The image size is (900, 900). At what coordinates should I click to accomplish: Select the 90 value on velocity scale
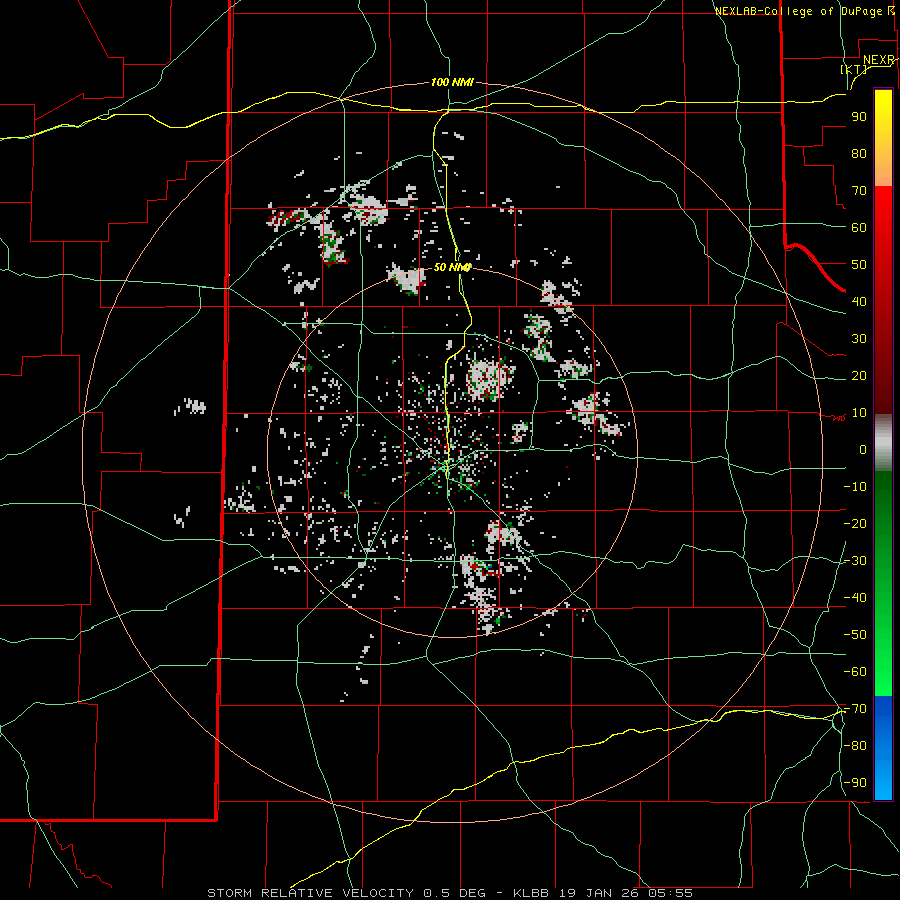[859, 117]
